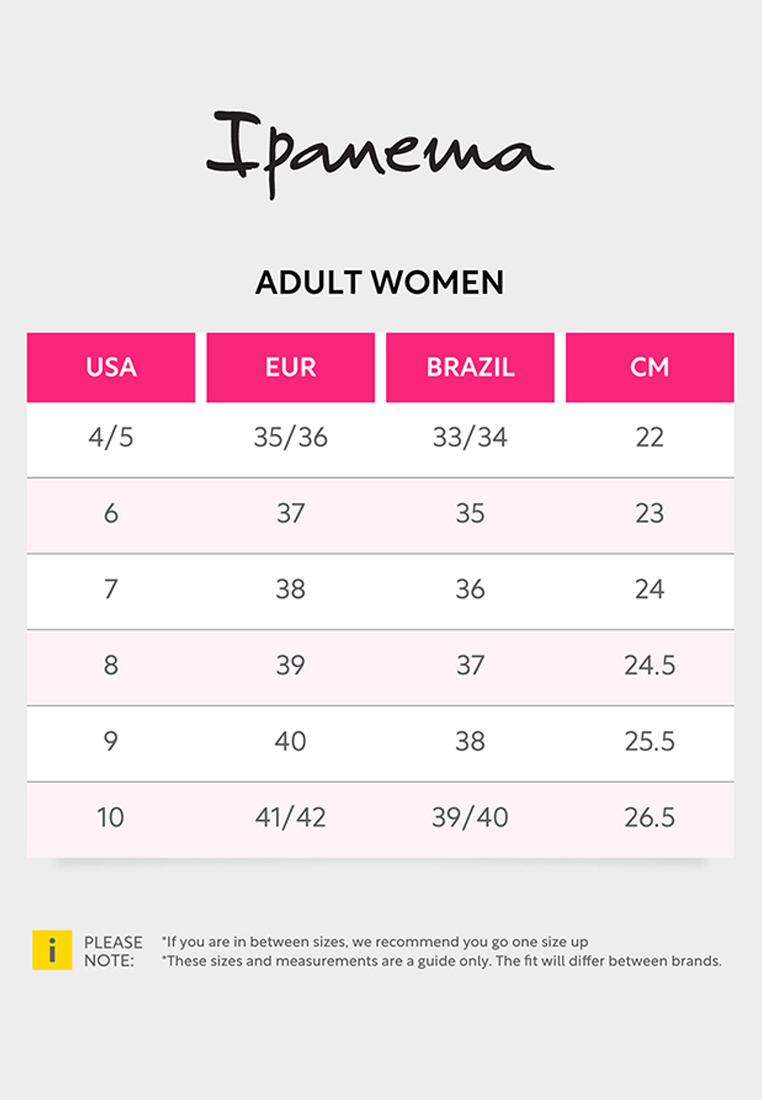This screenshot has width=762, height=1100.
Task: Click Brazil size 39/40 cell
Action: click(x=470, y=817)
